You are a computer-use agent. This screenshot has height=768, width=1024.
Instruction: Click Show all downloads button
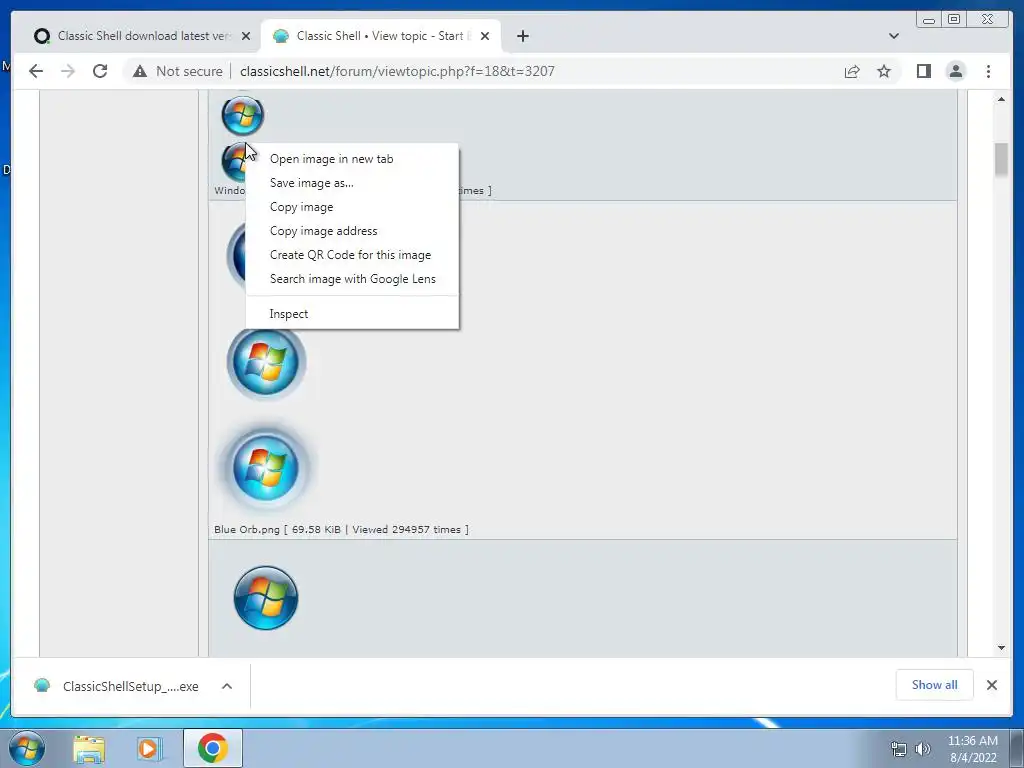[935, 685]
